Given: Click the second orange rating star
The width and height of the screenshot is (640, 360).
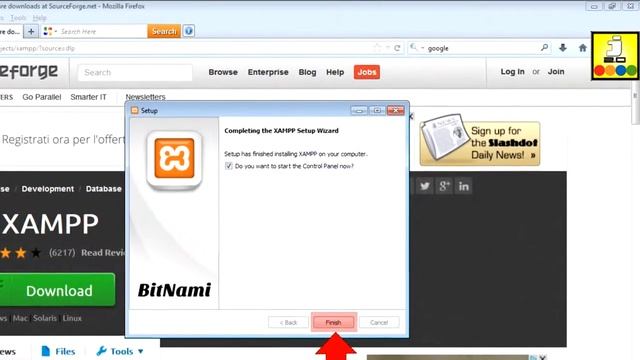Looking at the screenshot, I should 20,253.
